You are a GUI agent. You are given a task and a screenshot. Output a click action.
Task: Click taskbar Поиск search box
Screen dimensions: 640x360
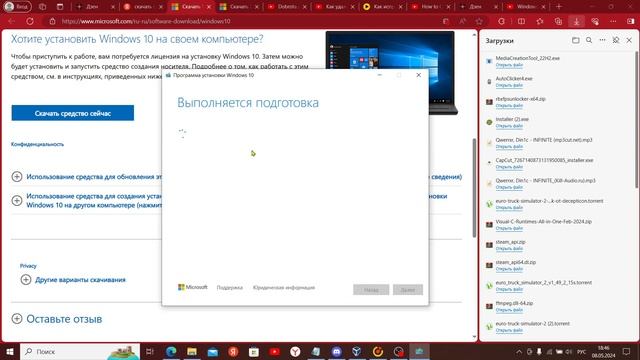click(80, 351)
